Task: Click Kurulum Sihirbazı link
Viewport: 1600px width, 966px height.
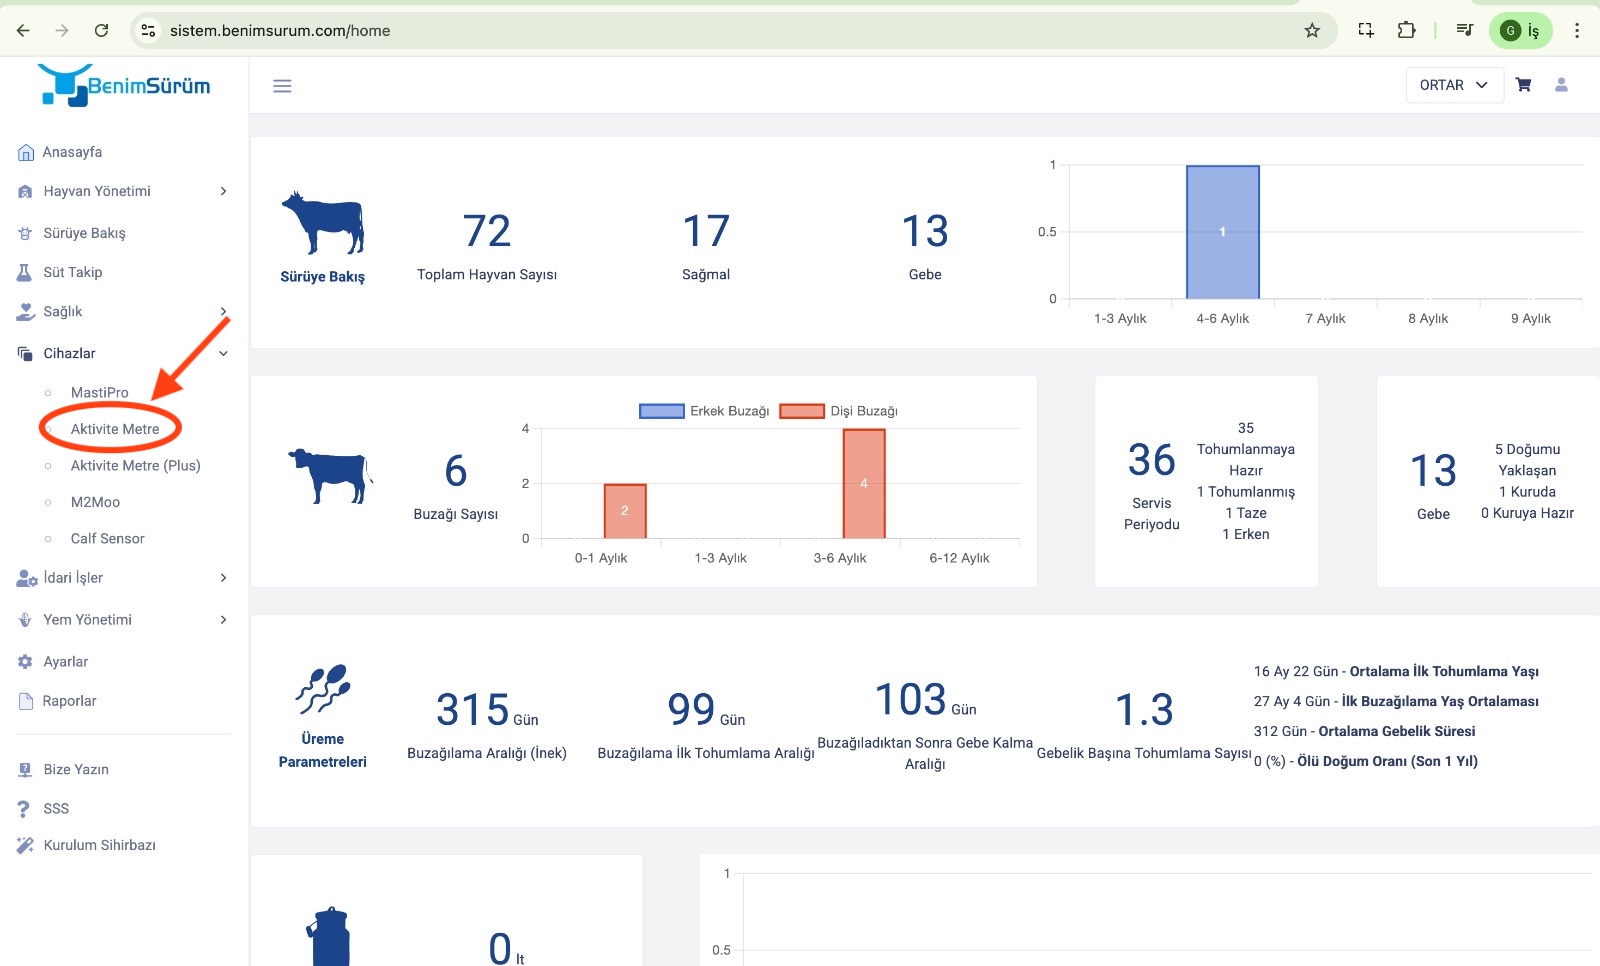Action: pos(99,845)
